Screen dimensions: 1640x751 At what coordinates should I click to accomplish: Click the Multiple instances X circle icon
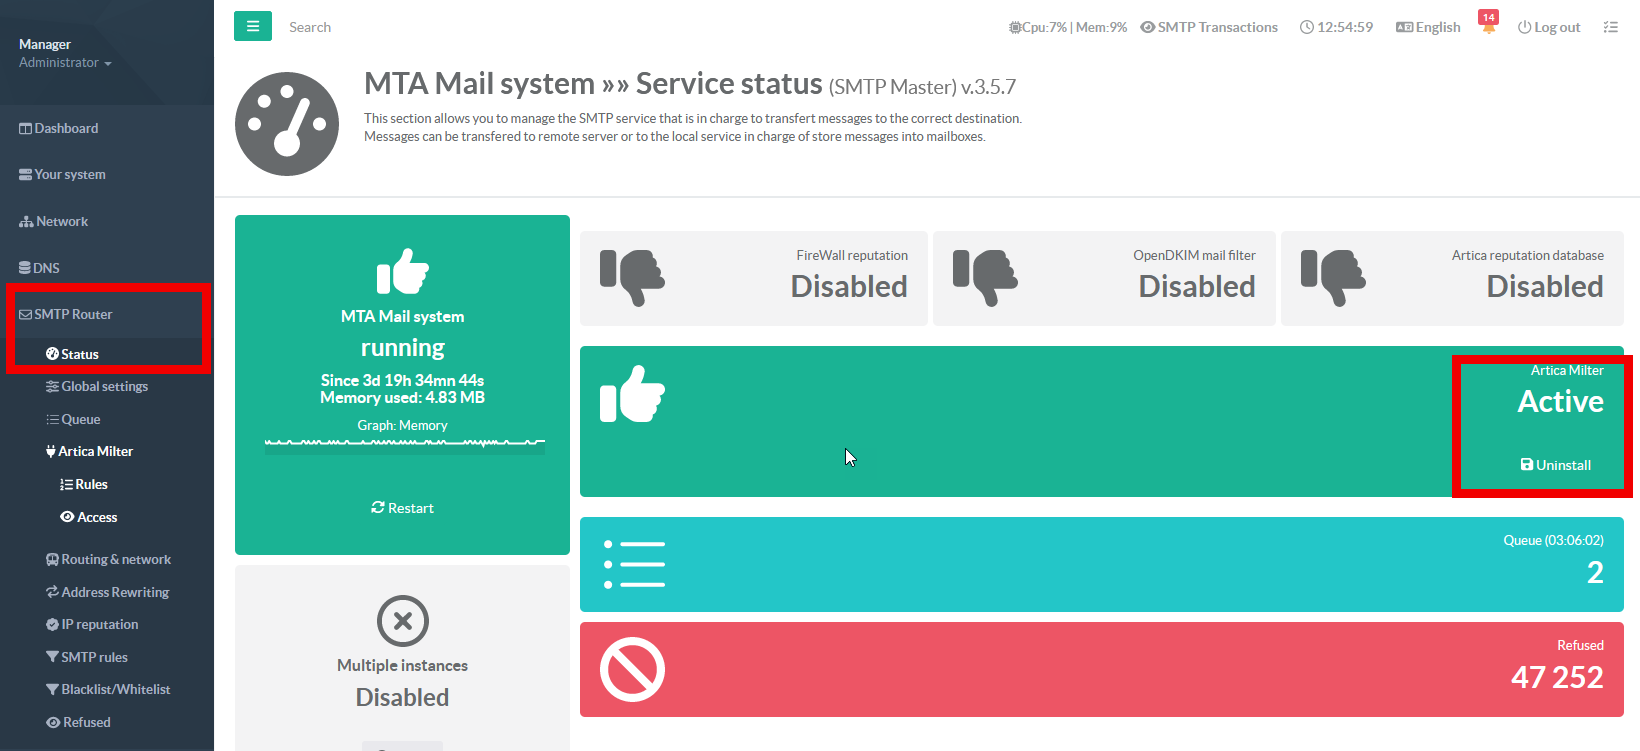click(402, 621)
